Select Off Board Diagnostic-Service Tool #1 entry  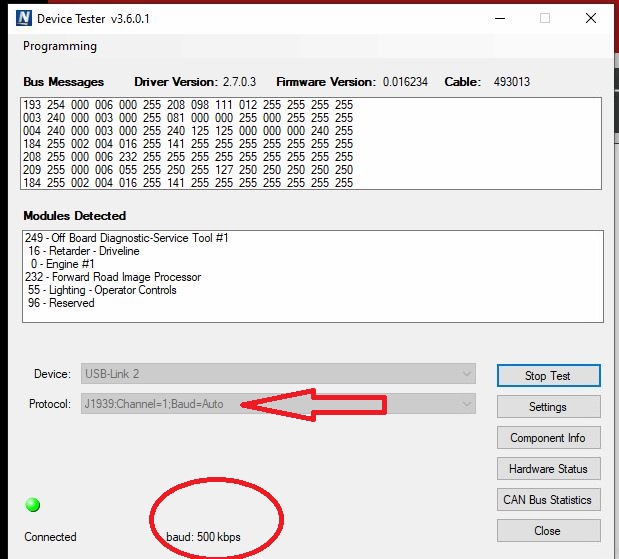click(x=127, y=238)
